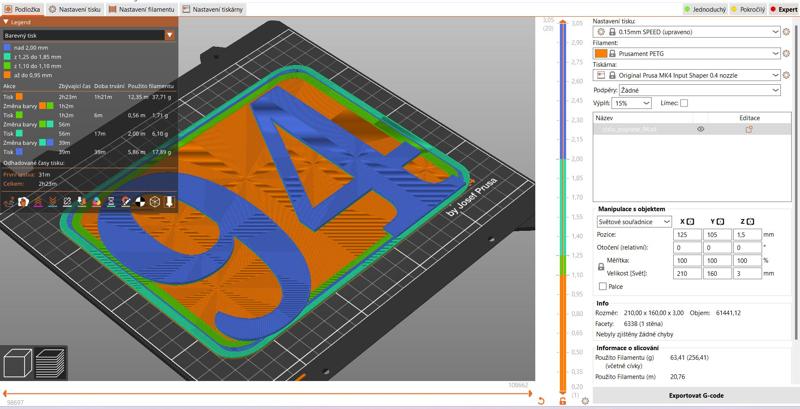Click gear icon next to printer selection
The width and height of the screenshot is (800, 409).
click(x=786, y=75)
